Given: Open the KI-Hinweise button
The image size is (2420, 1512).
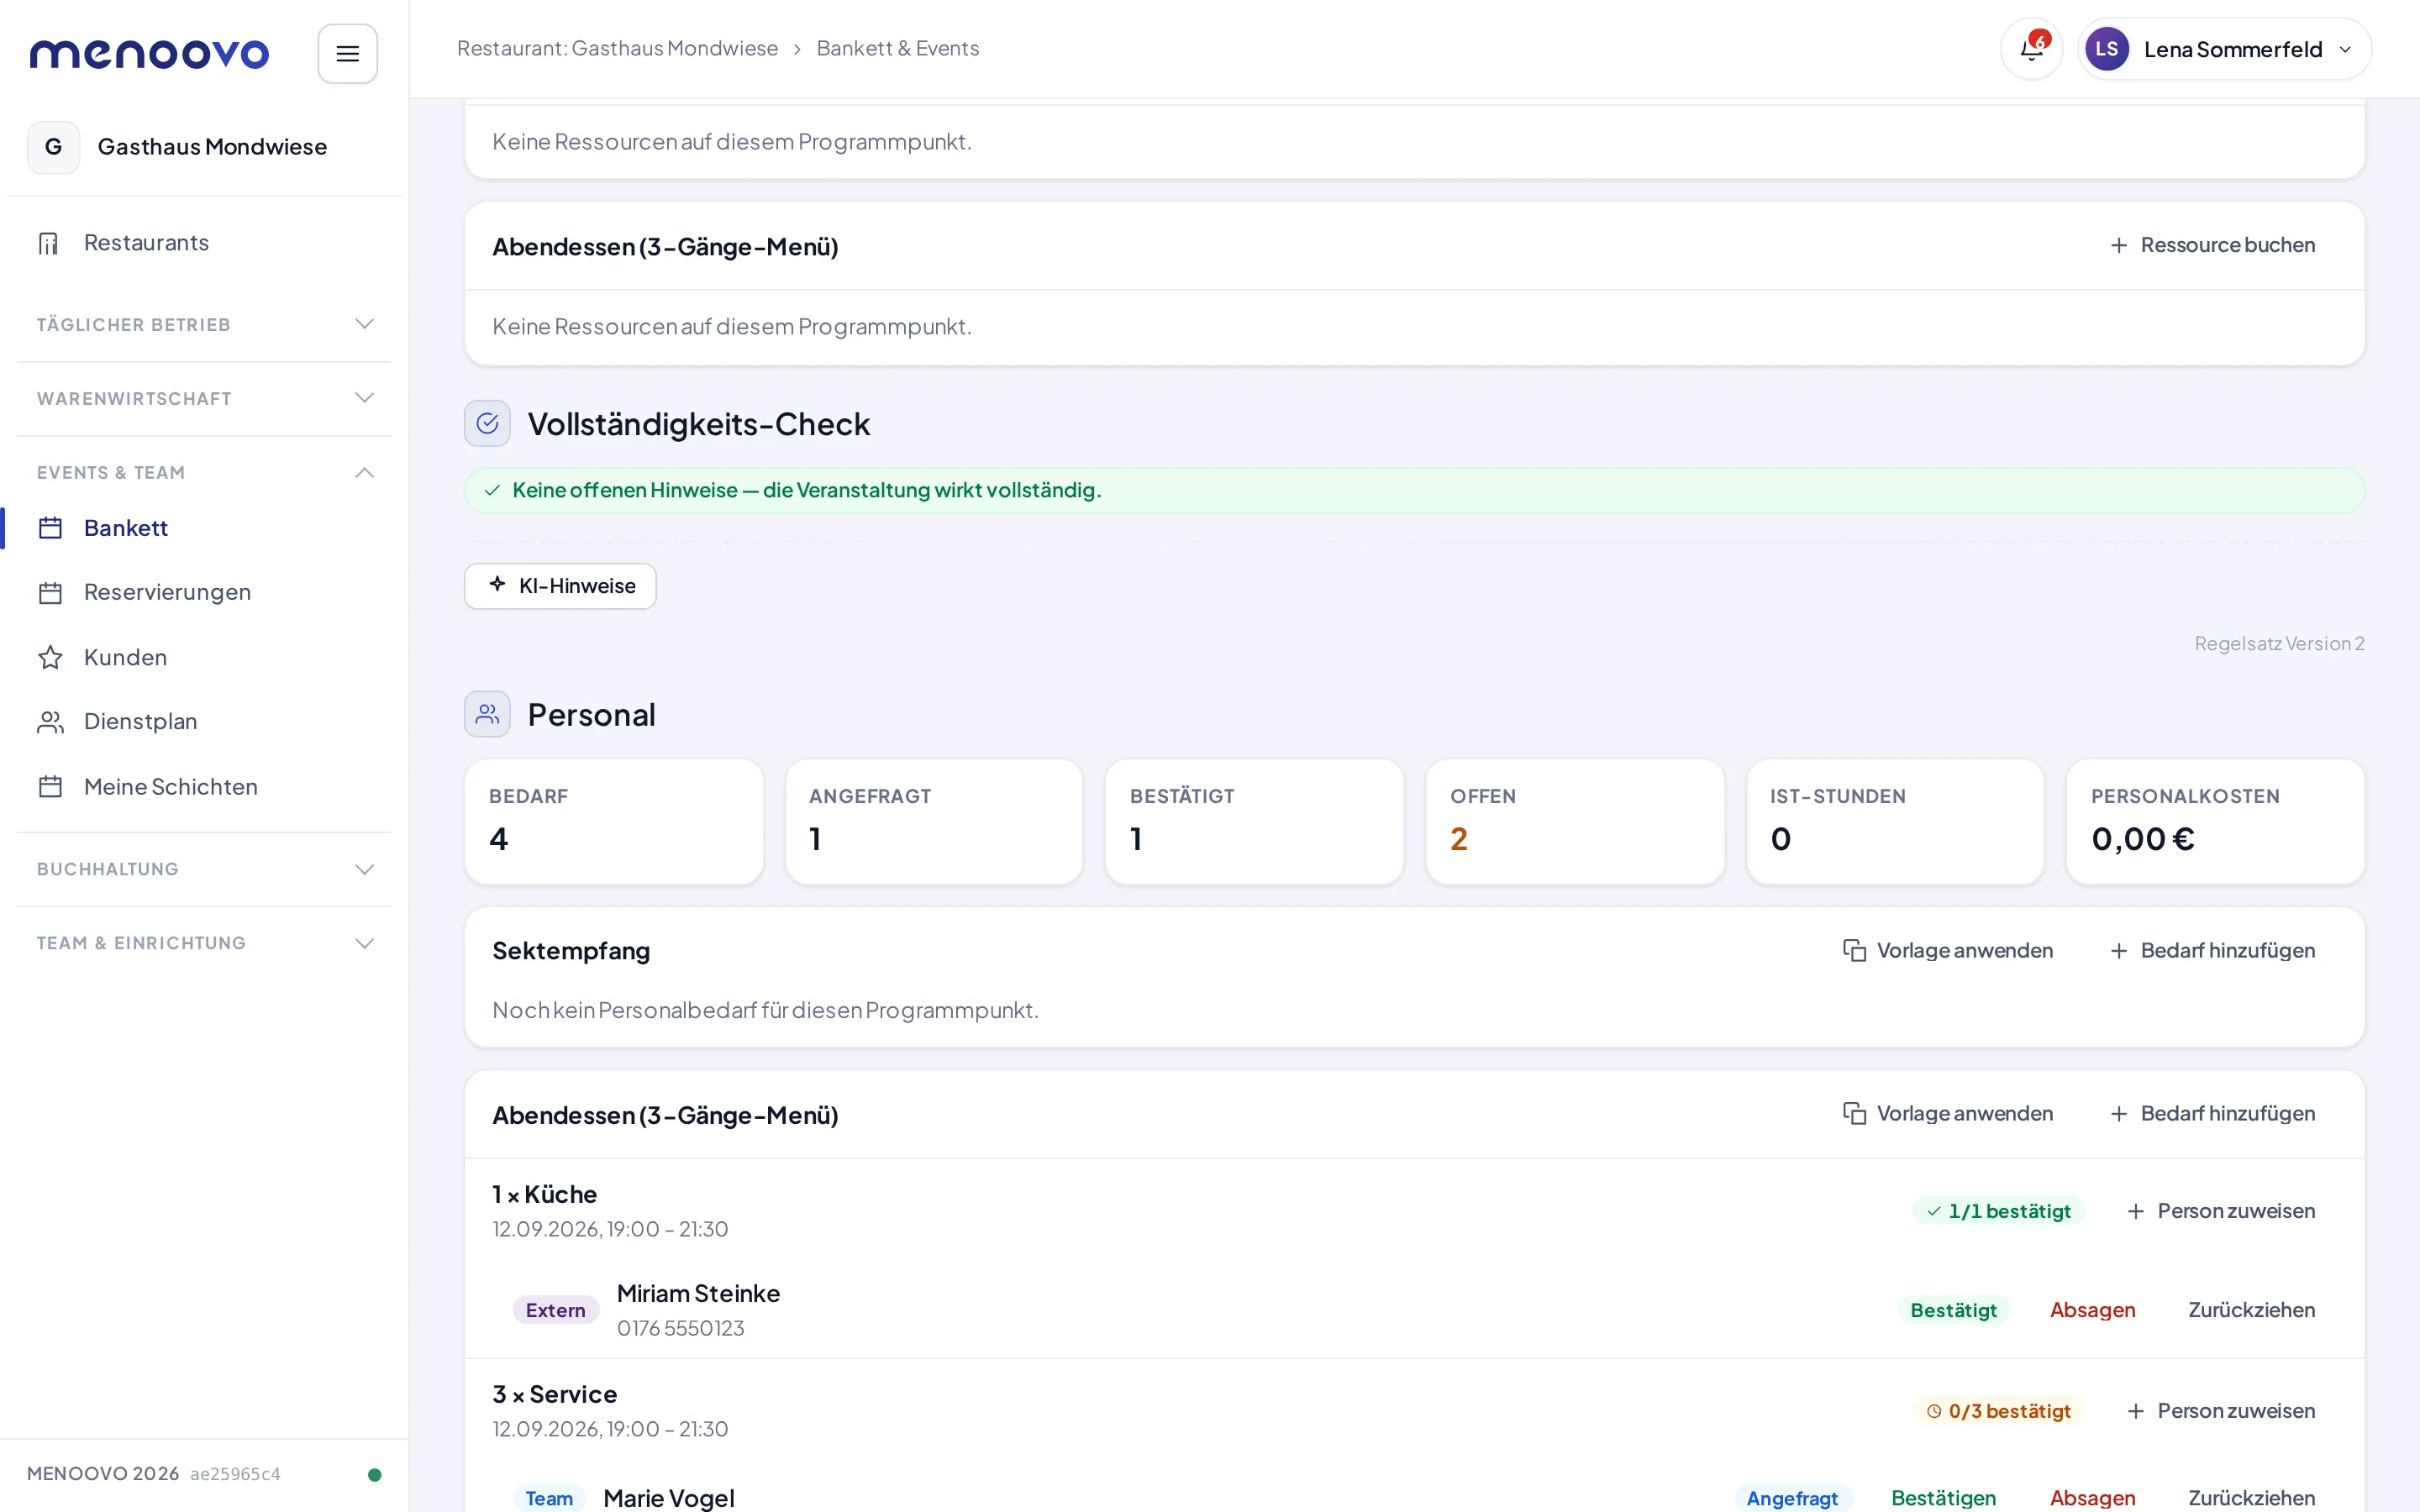Looking at the screenshot, I should pyautogui.click(x=560, y=586).
